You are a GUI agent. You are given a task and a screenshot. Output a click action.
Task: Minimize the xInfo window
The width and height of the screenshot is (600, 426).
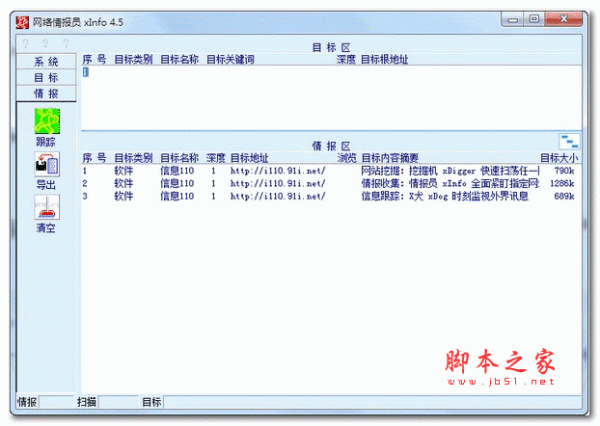tap(513, 20)
